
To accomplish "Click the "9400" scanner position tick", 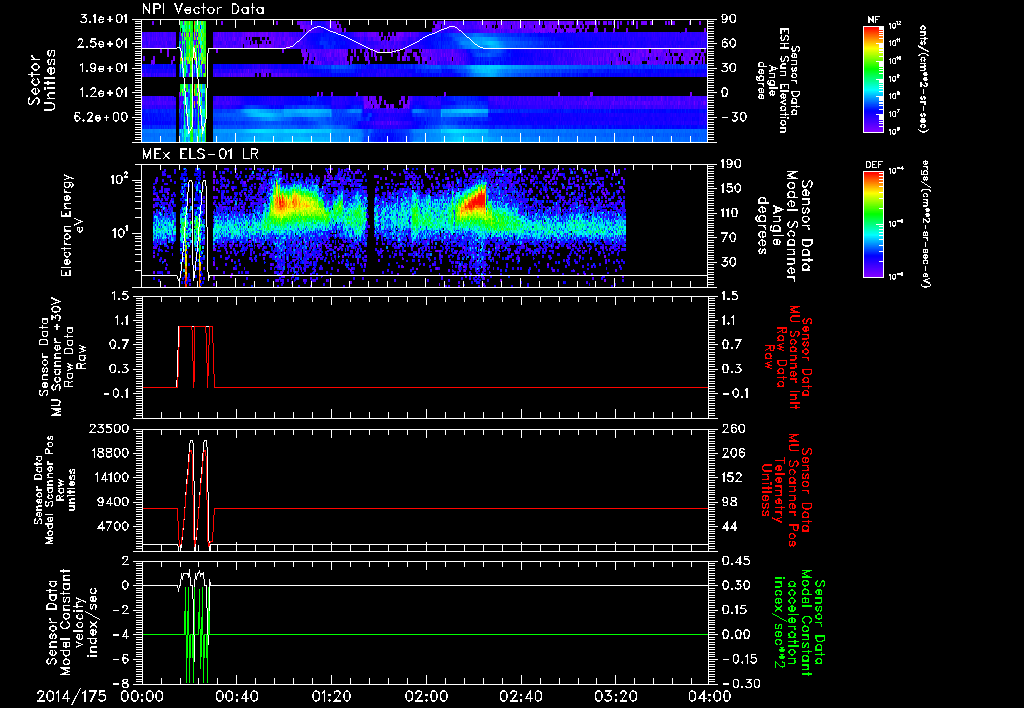I will coord(115,502).
